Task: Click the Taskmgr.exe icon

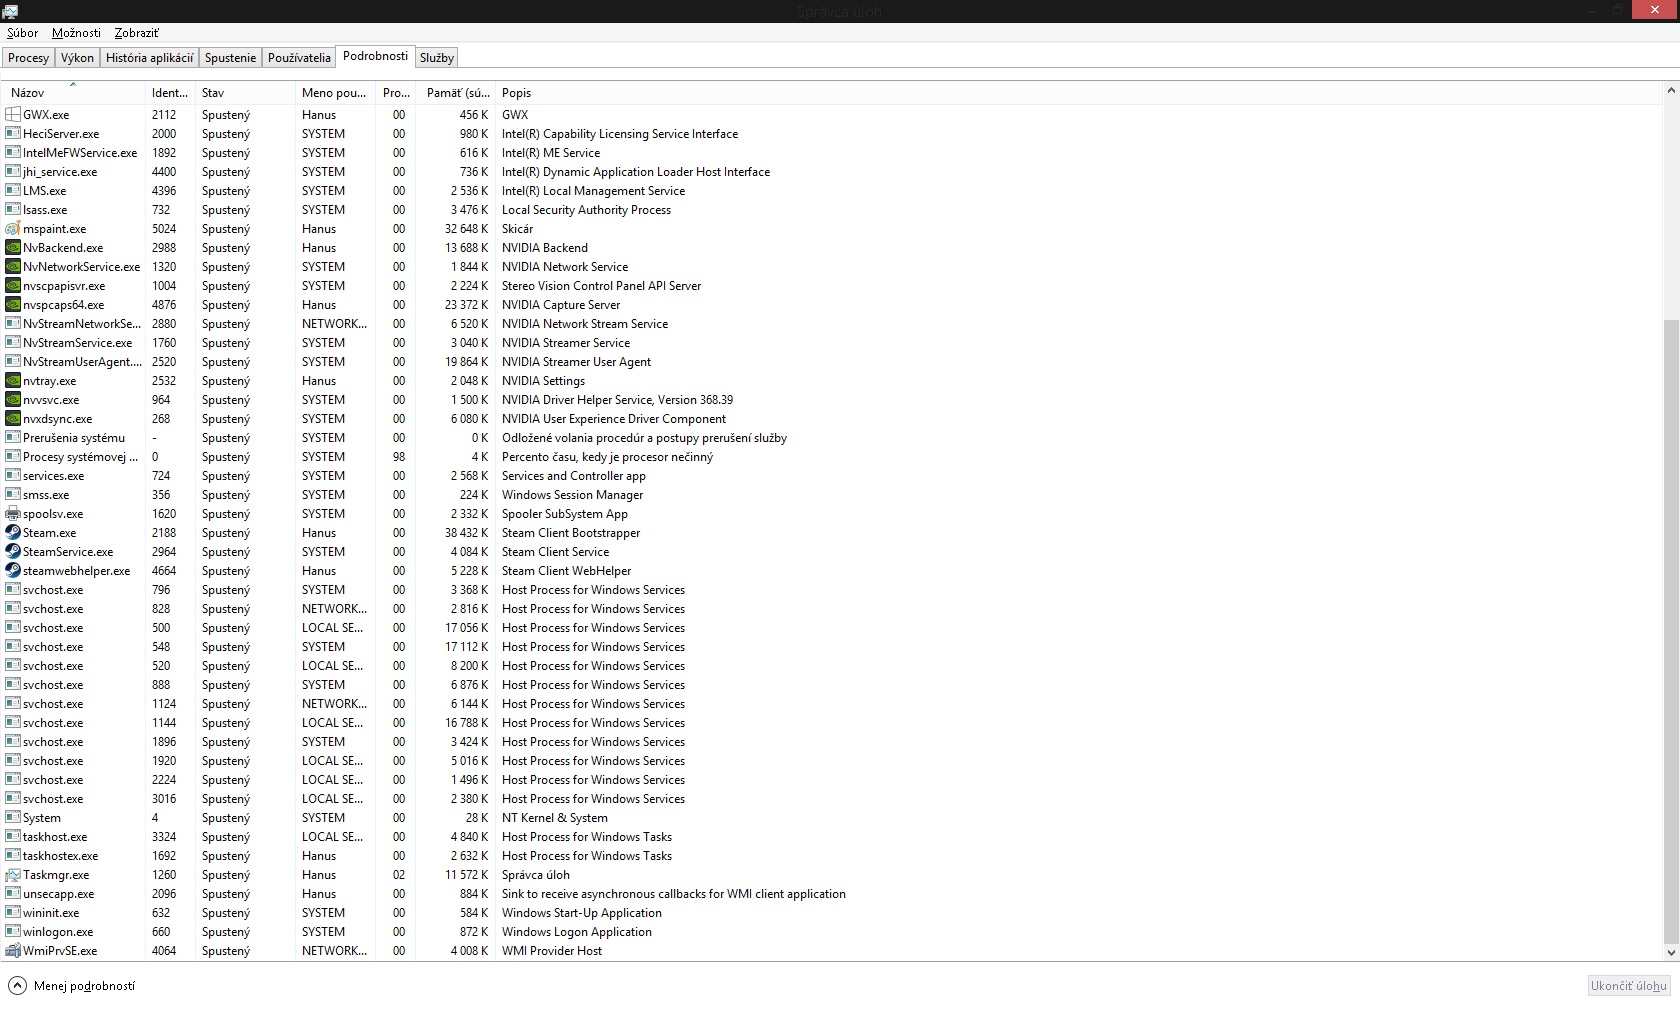Action: (13, 875)
